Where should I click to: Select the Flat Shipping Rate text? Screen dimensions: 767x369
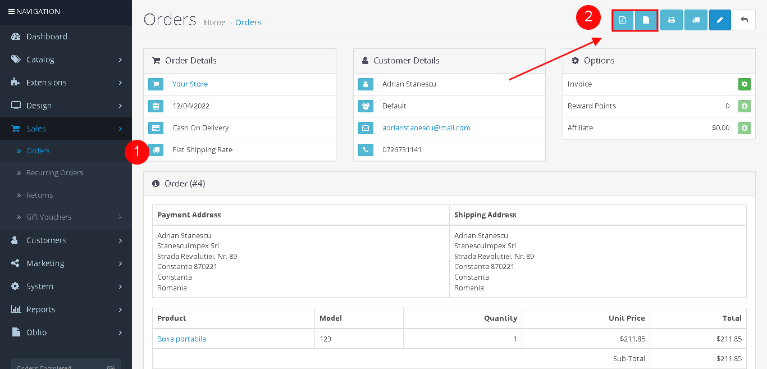click(203, 150)
